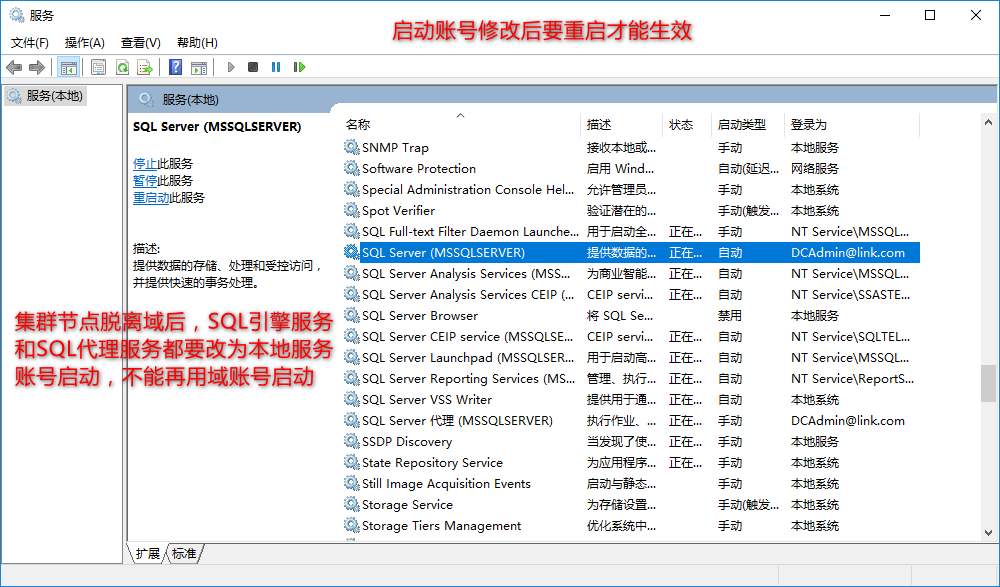Click the scrollbar down arrow in services list
1000x587 pixels.
click(989, 532)
